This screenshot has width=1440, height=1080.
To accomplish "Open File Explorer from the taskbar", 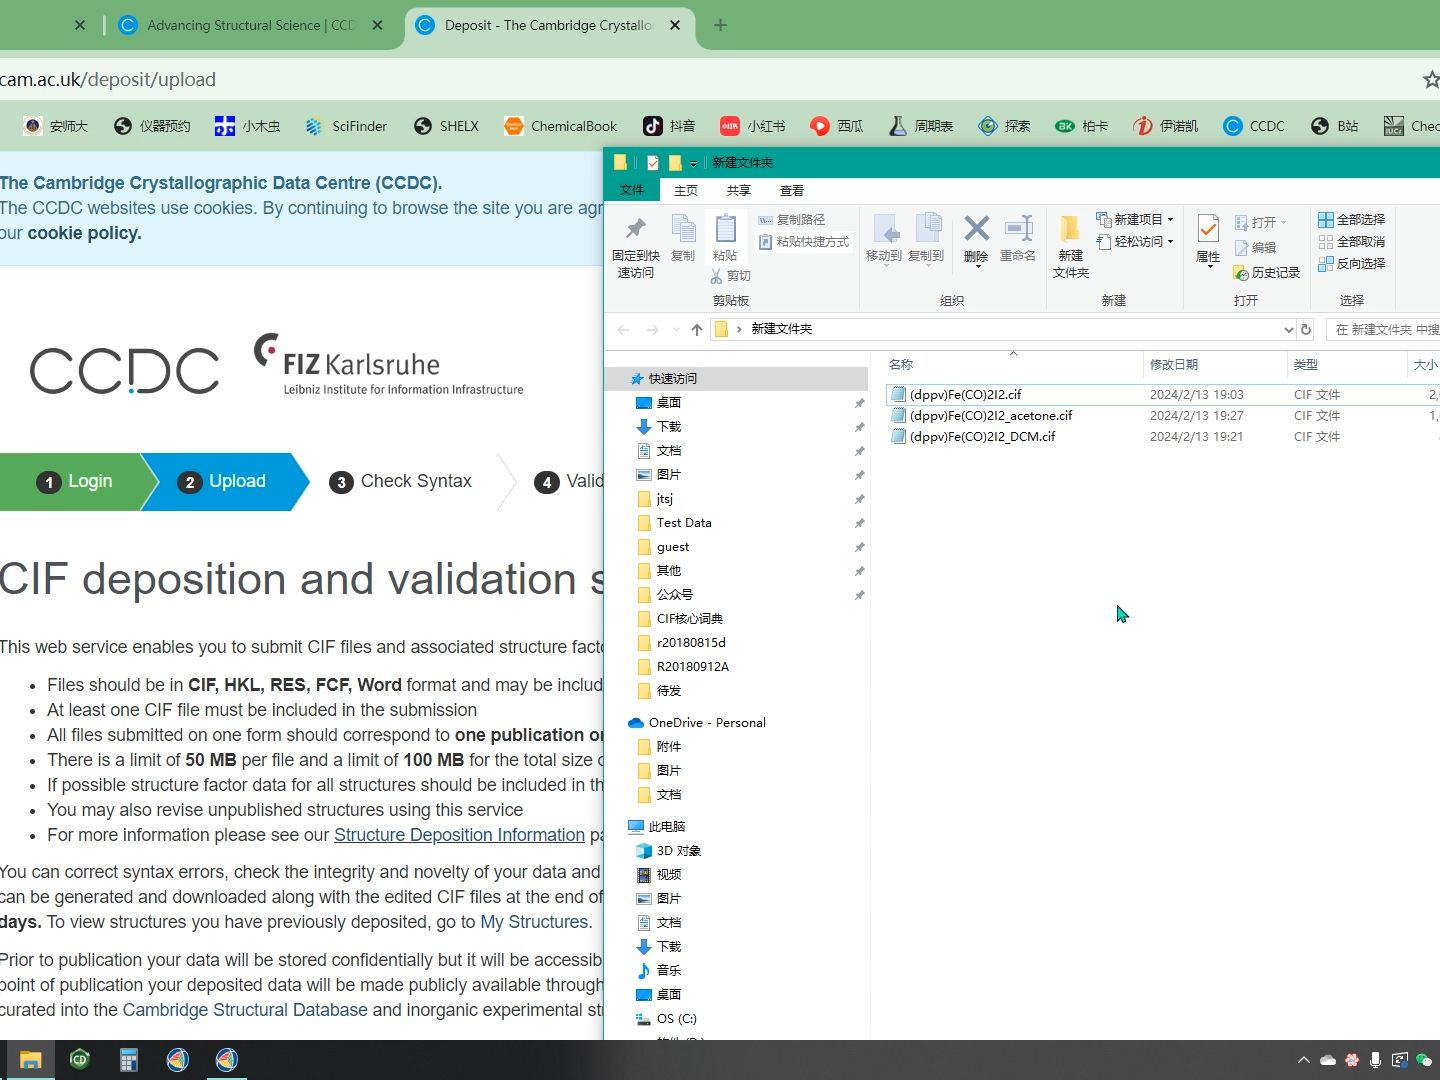I will point(30,1060).
